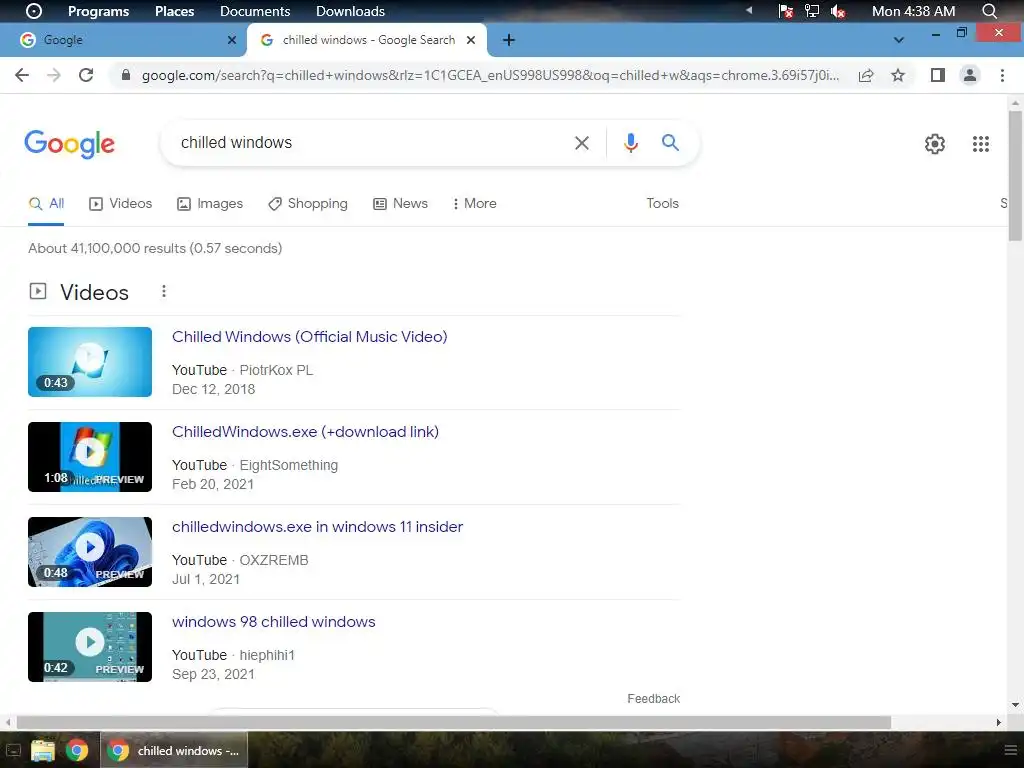Reload the chilled windows search page

(86, 75)
